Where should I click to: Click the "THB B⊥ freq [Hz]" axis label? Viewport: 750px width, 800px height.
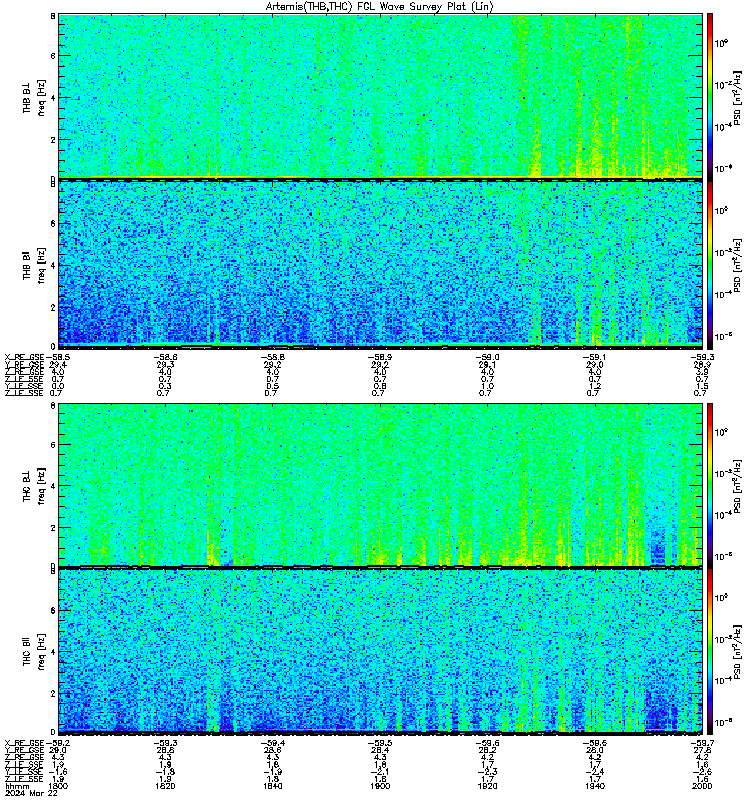(34, 97)
